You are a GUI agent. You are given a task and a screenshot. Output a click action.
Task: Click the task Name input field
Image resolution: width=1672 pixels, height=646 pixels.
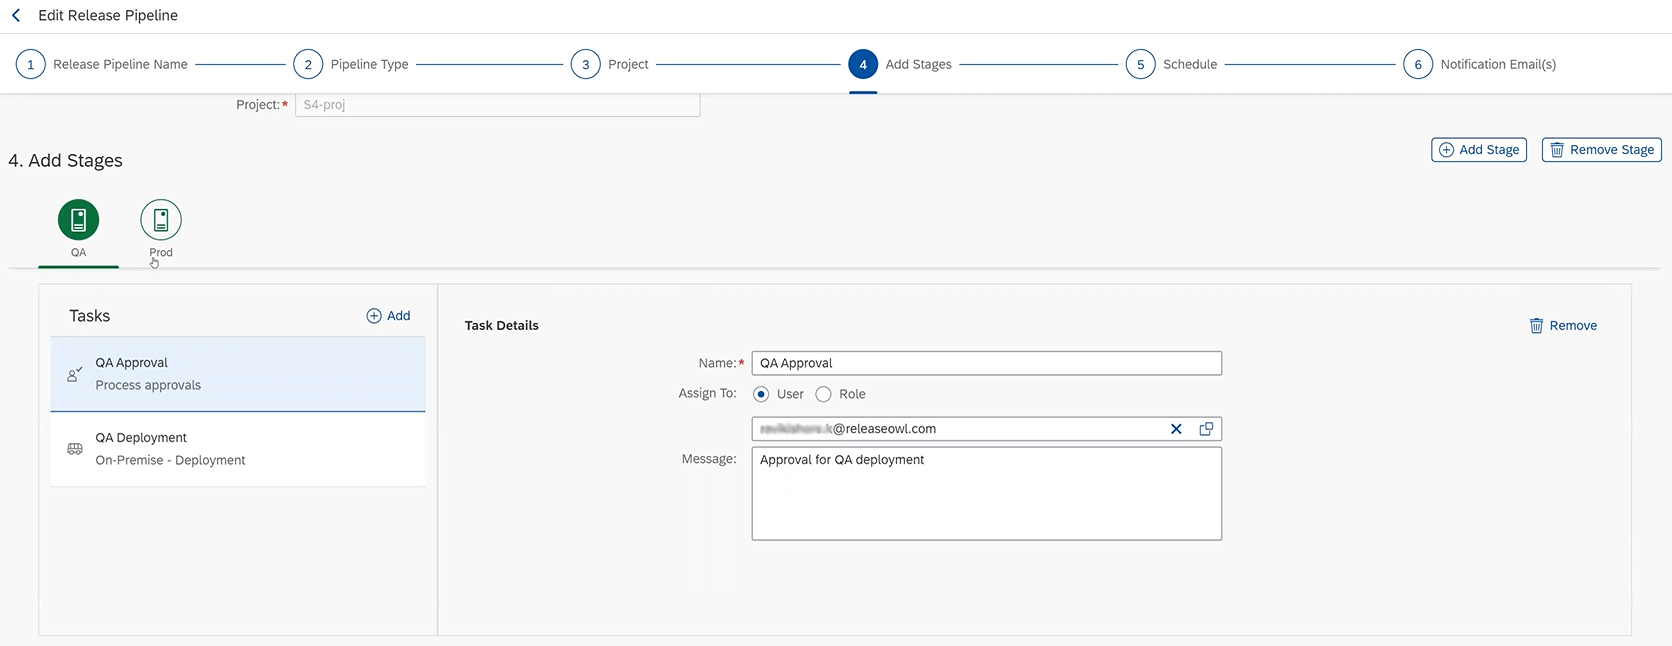[986, 363]
